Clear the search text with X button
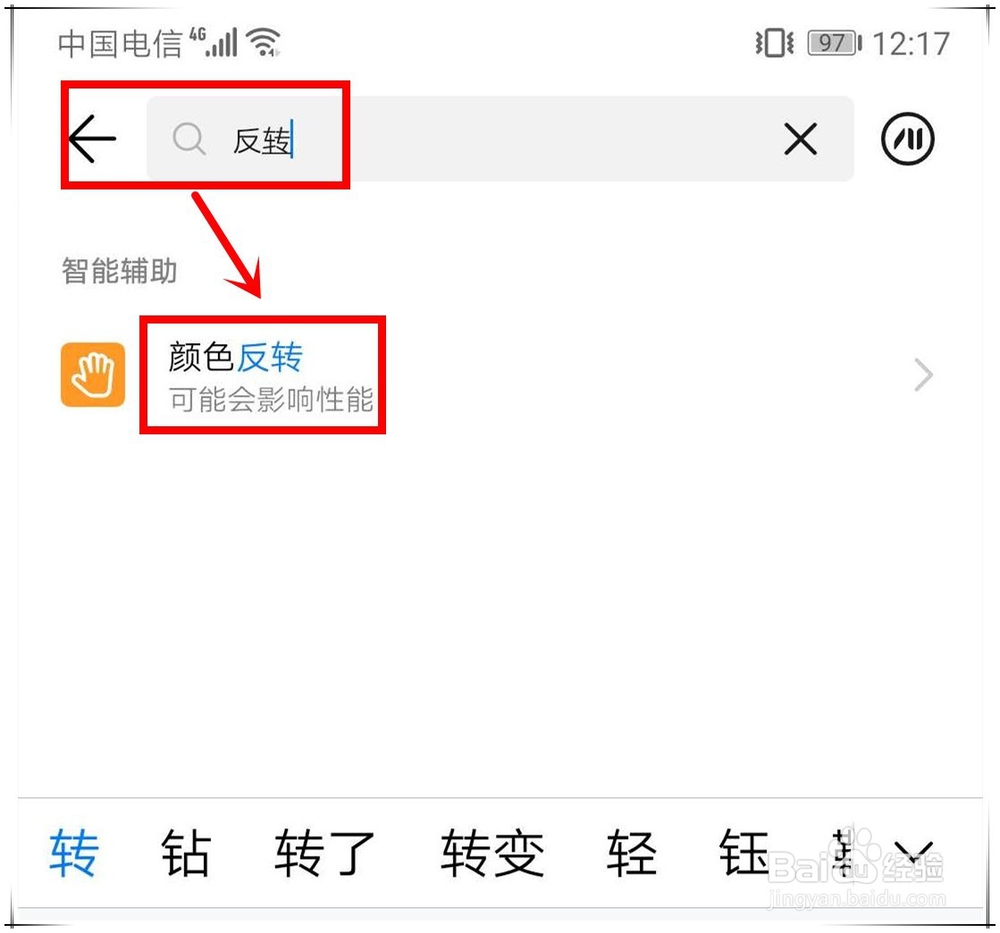The image size is (1000, 933). tap(800, 139)
